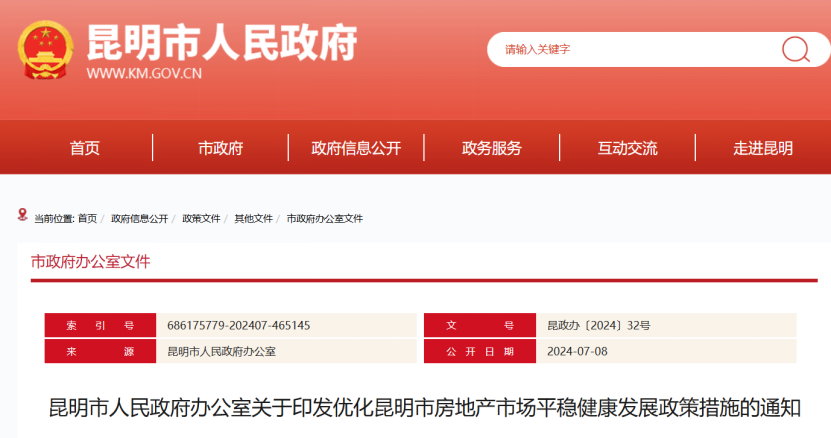
Task: Go to 政策文件 in the breadcrumb
Action: 201,218
